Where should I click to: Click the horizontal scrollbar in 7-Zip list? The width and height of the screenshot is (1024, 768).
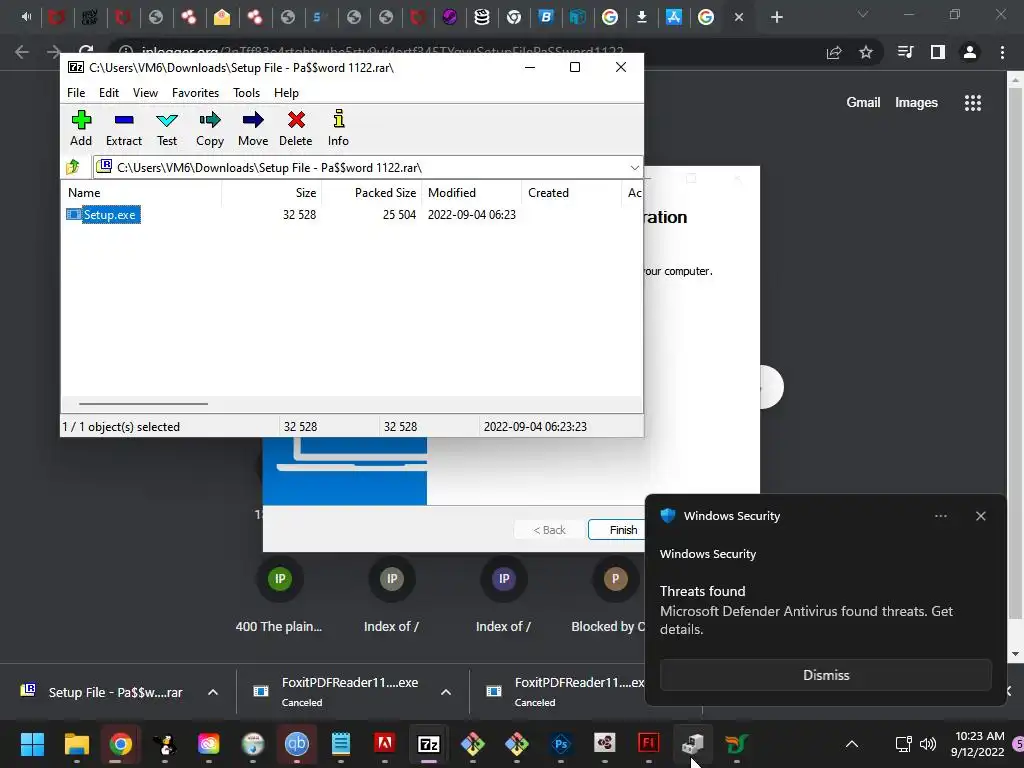[143, 404]
